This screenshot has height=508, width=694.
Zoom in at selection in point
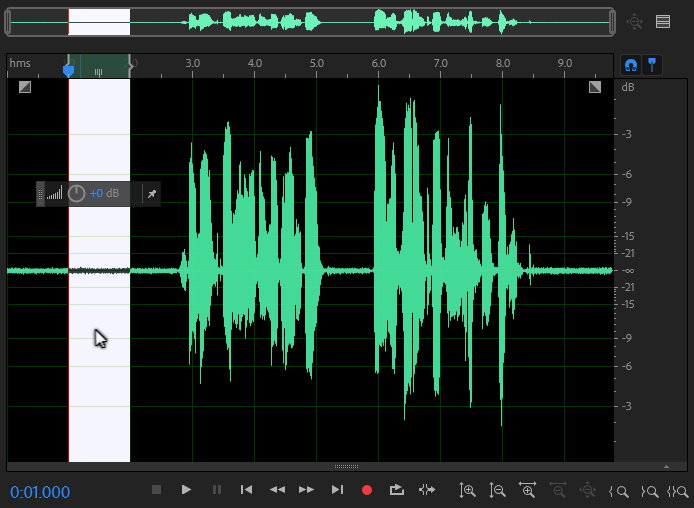coord(619,491)
